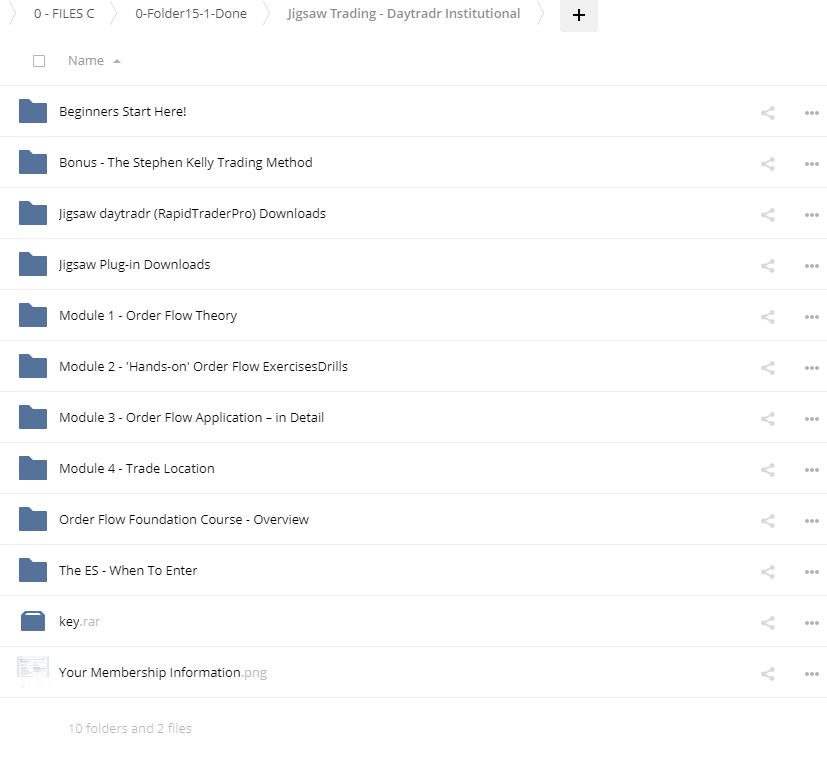
Task: Open Order Flow Foundation Course - Overview
Action: click(x=184, y=520)
